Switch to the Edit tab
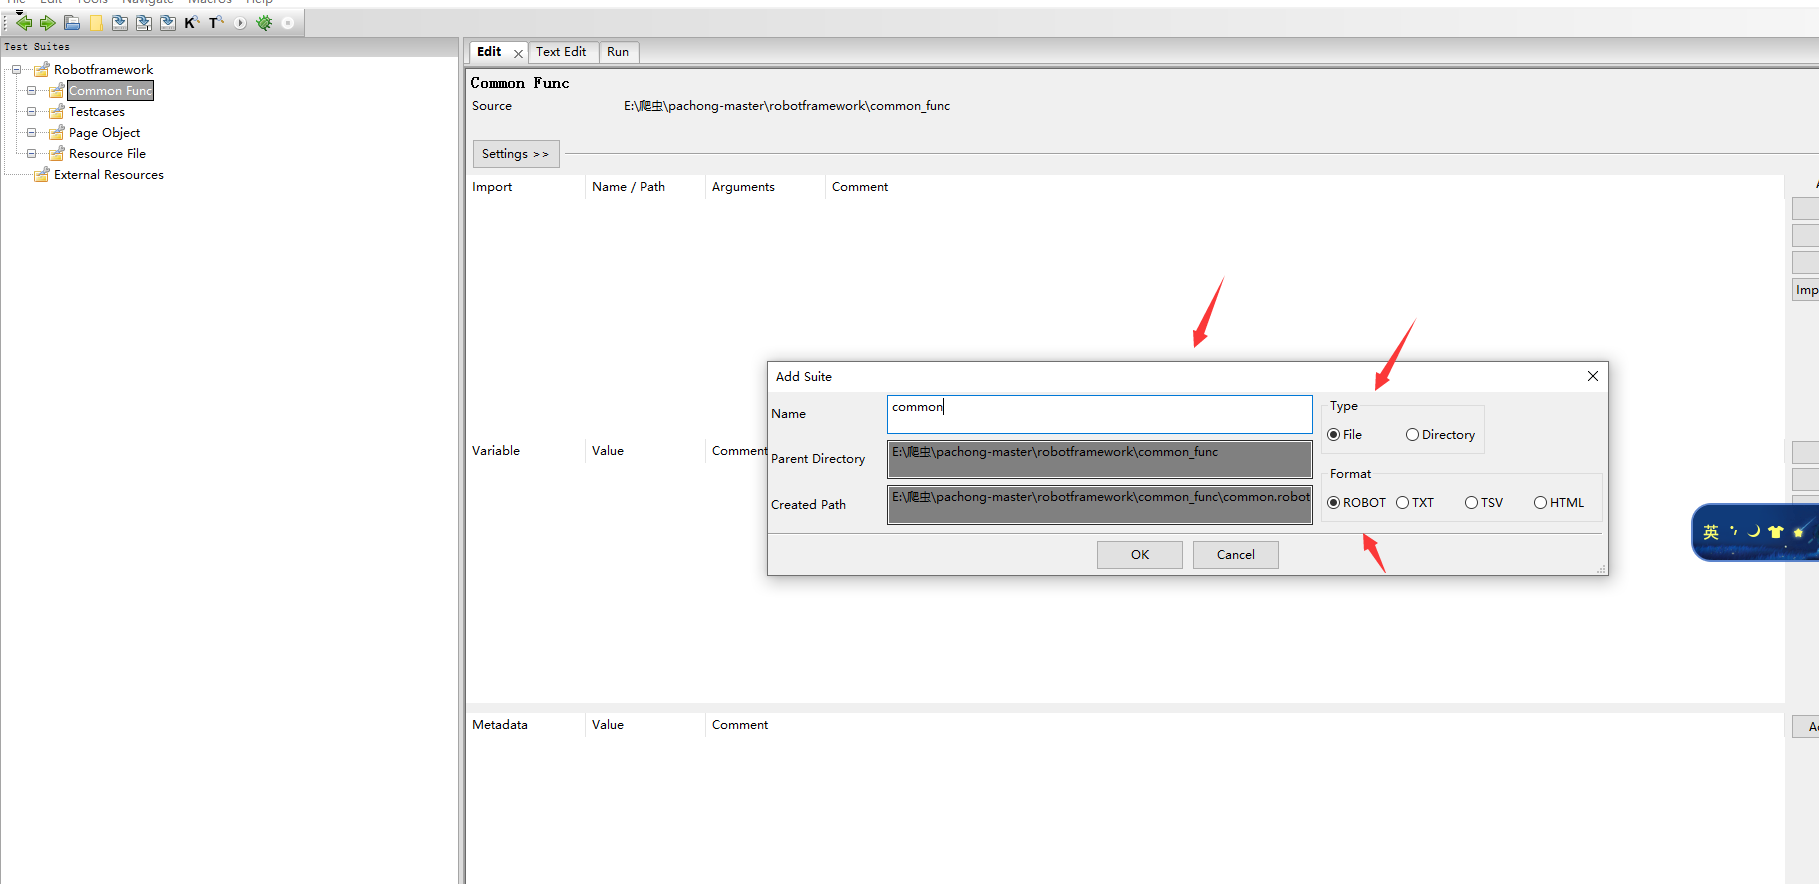Image resolution: width=1819 pixels, height=884 pixels. [489, 52]
